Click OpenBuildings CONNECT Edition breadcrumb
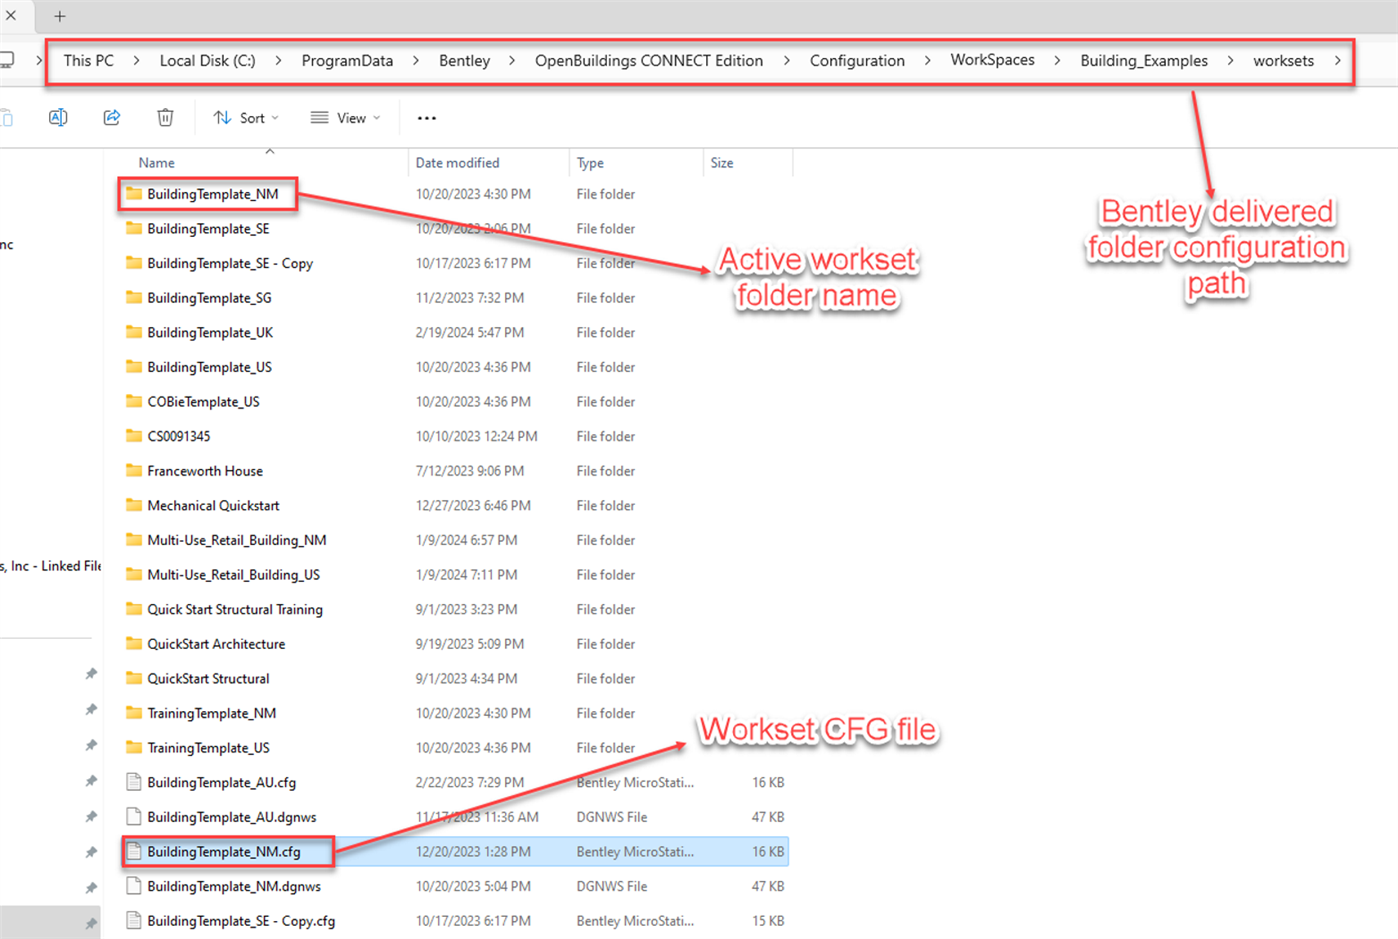 pyautogui.click(x=649, y=61)
